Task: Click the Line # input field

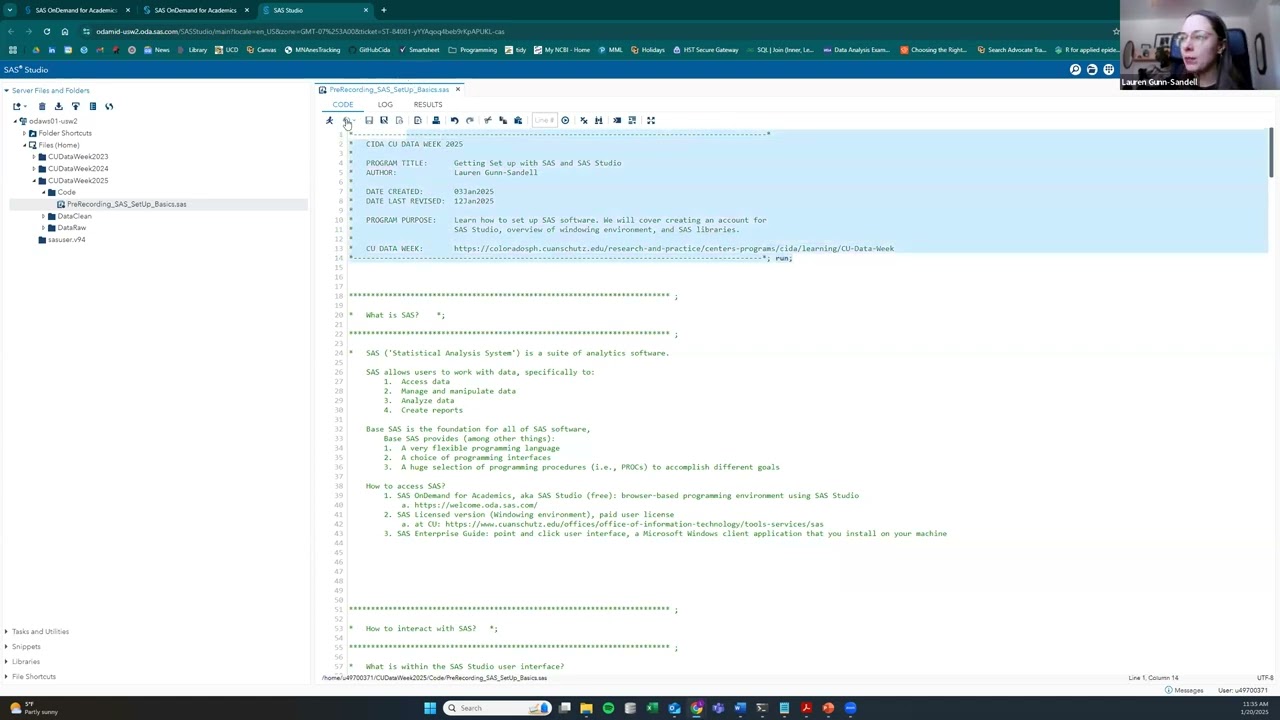Action: click(544, 120)
